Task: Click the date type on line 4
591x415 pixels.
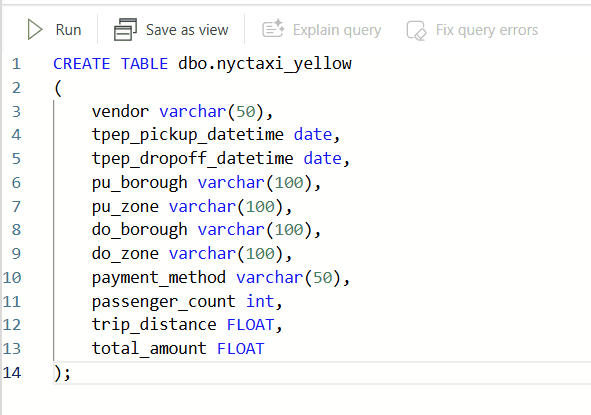Action: 313,135
